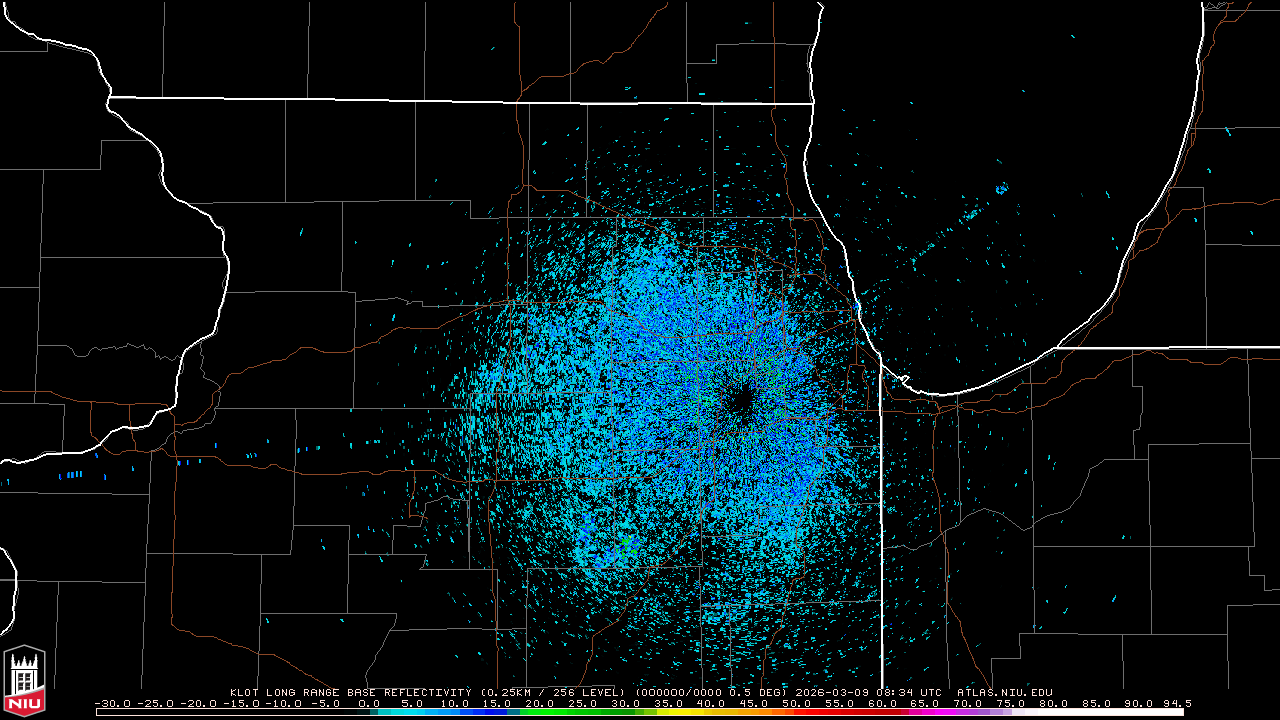Click the 20.0 scale label
The image size is (1280, 720).
coord(541,704)
